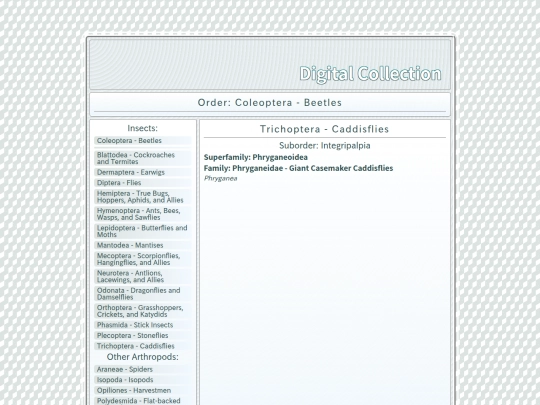The width and height of the screenshot is (540, 405).
Task: Select Hymenoptera - Ants, Bees, Wasps, Sawflies
Action: click(143, 214)
